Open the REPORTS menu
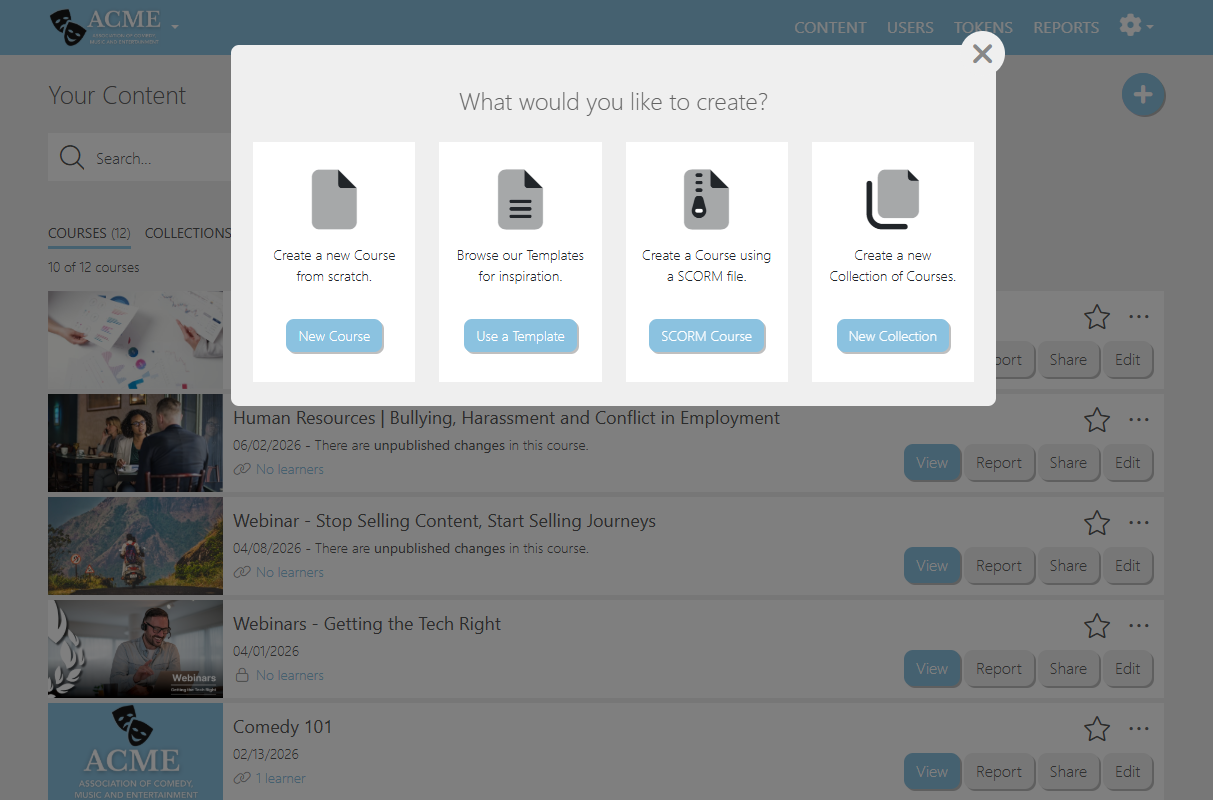 click(x=1066, y=27)
